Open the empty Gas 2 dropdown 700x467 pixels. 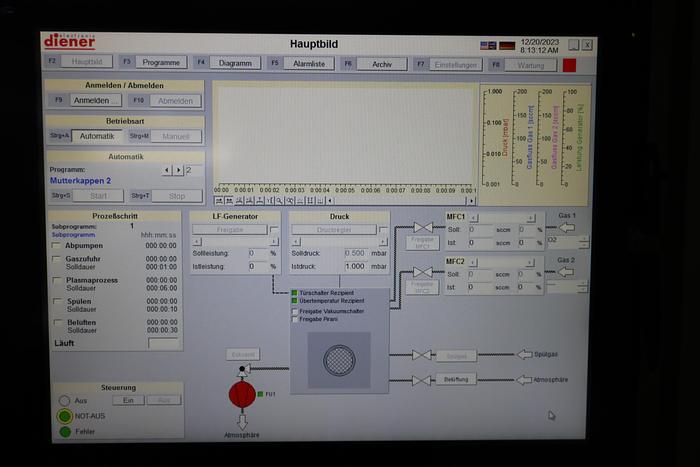pos(566,285)
